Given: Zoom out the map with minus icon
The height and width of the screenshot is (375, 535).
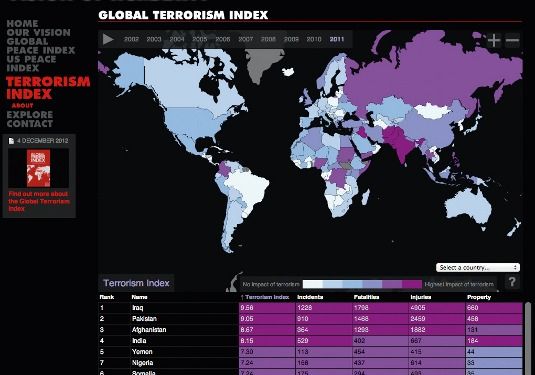Looking at the screenshot, I should [x=512, y=40].
